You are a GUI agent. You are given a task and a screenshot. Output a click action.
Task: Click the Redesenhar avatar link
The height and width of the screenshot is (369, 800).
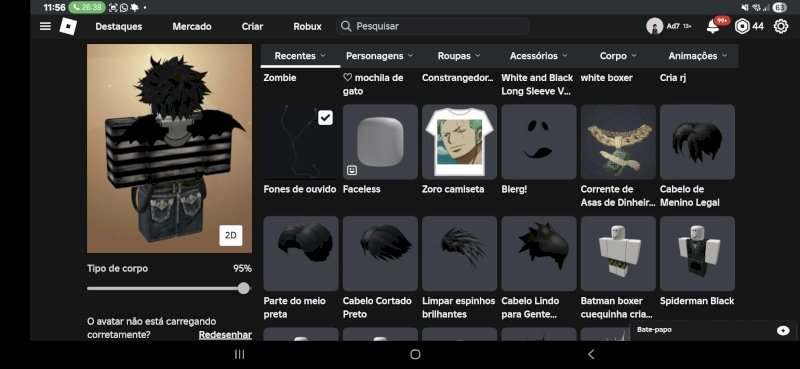tap(225, 335)
